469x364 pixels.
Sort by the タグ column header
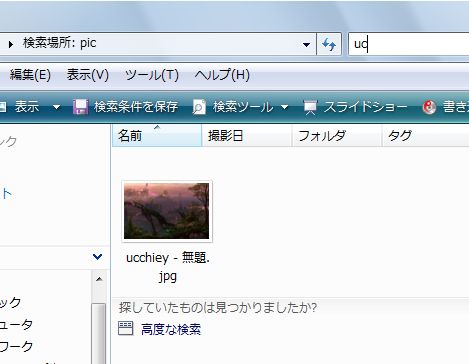point(425,135)
